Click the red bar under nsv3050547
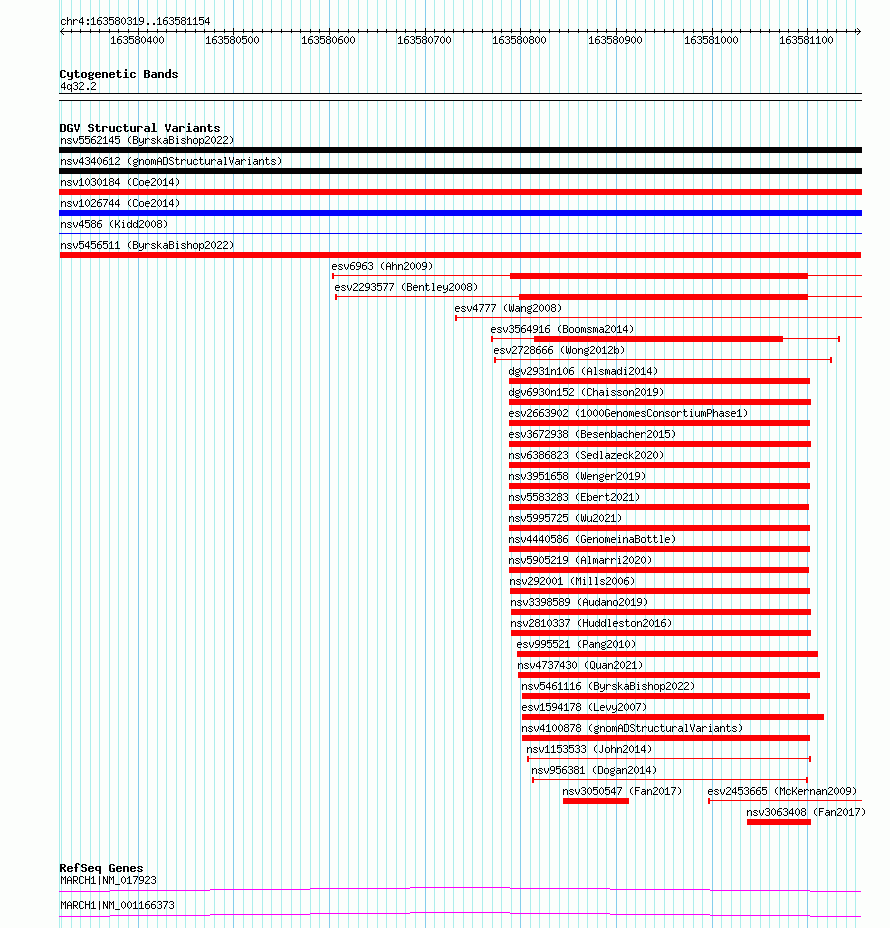 coord(596,801)
